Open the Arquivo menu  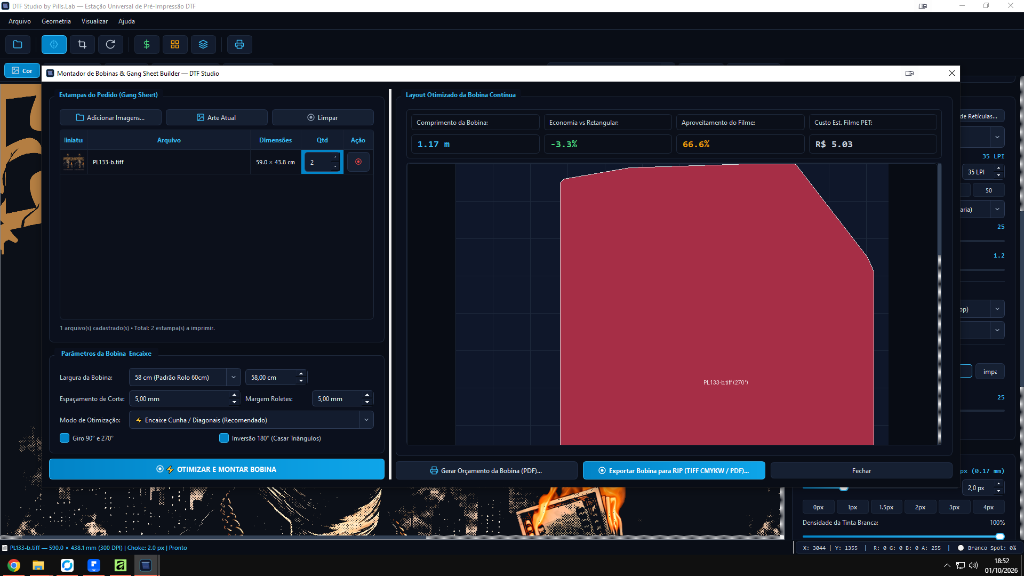pyautogui.click(x=20, y=22)
